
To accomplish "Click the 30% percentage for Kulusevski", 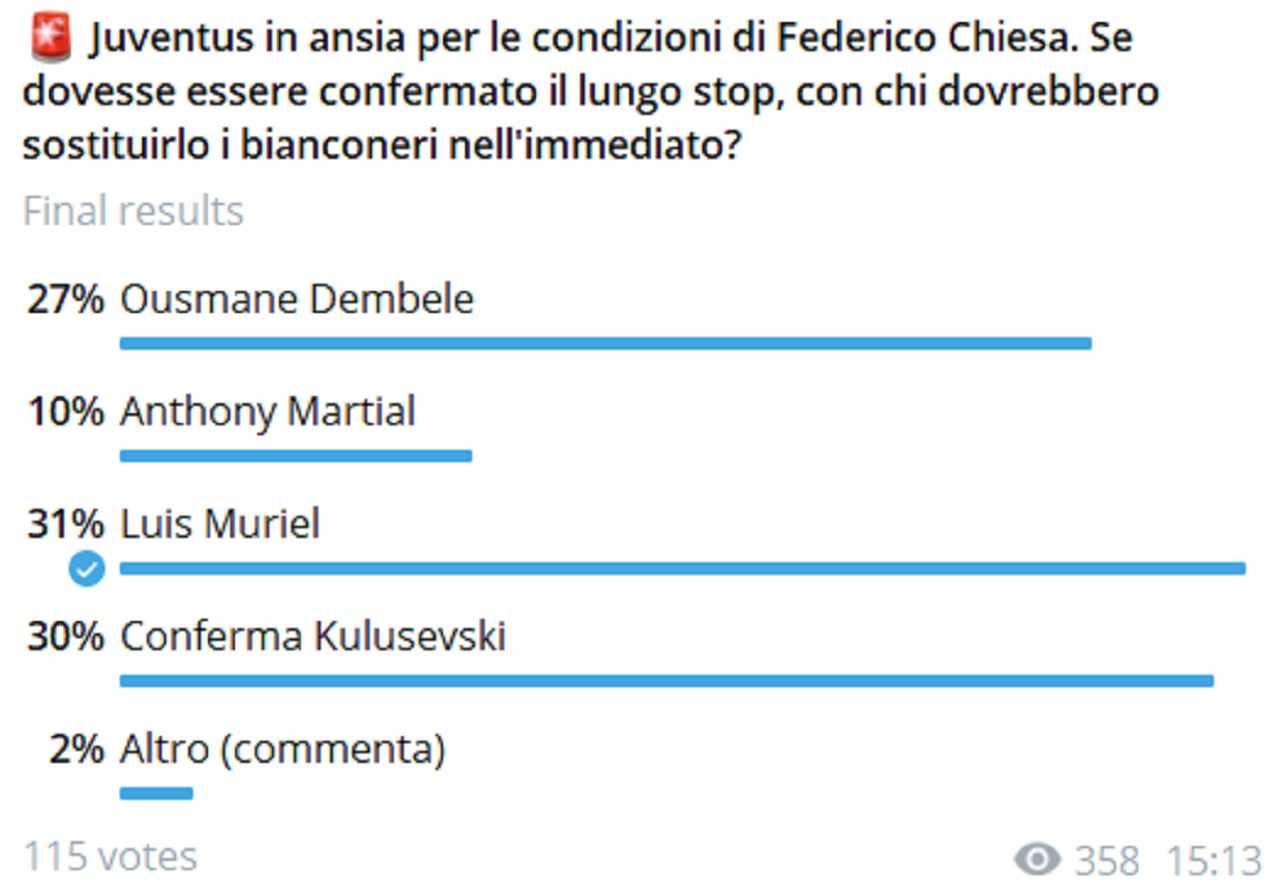I will point(65,636).
